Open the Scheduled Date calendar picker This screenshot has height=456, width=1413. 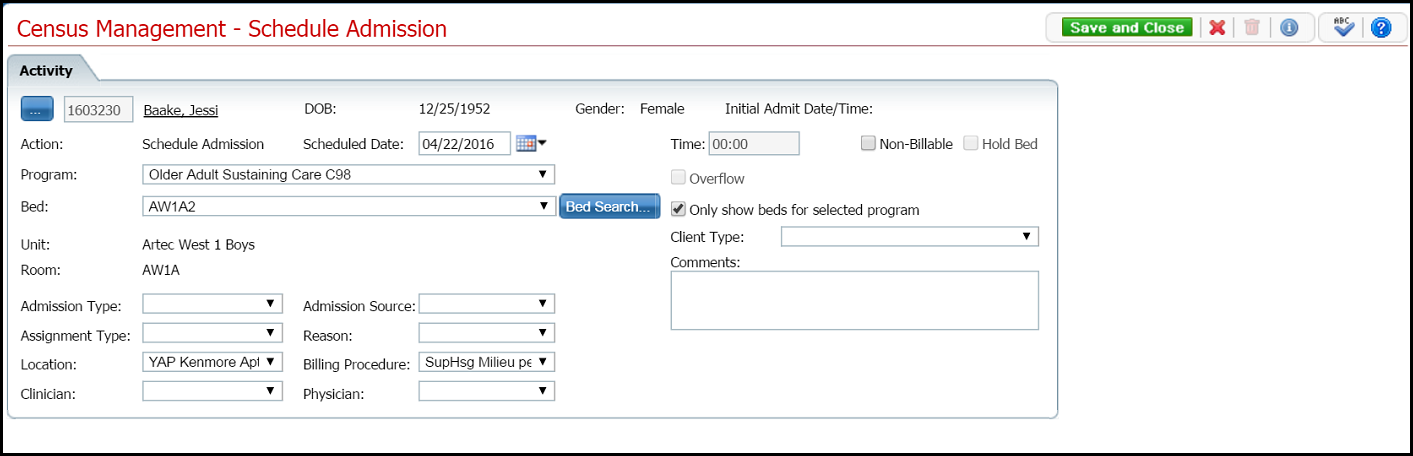527,144
